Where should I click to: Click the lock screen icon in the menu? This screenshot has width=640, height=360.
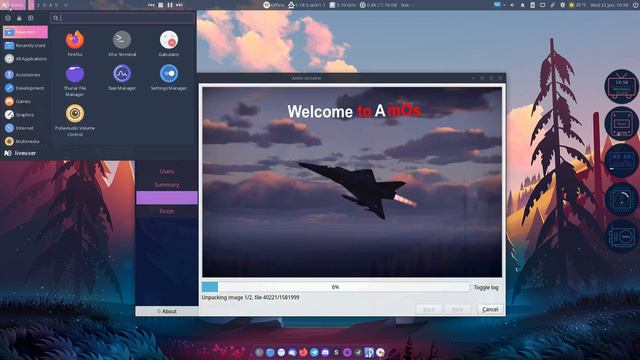19,18
